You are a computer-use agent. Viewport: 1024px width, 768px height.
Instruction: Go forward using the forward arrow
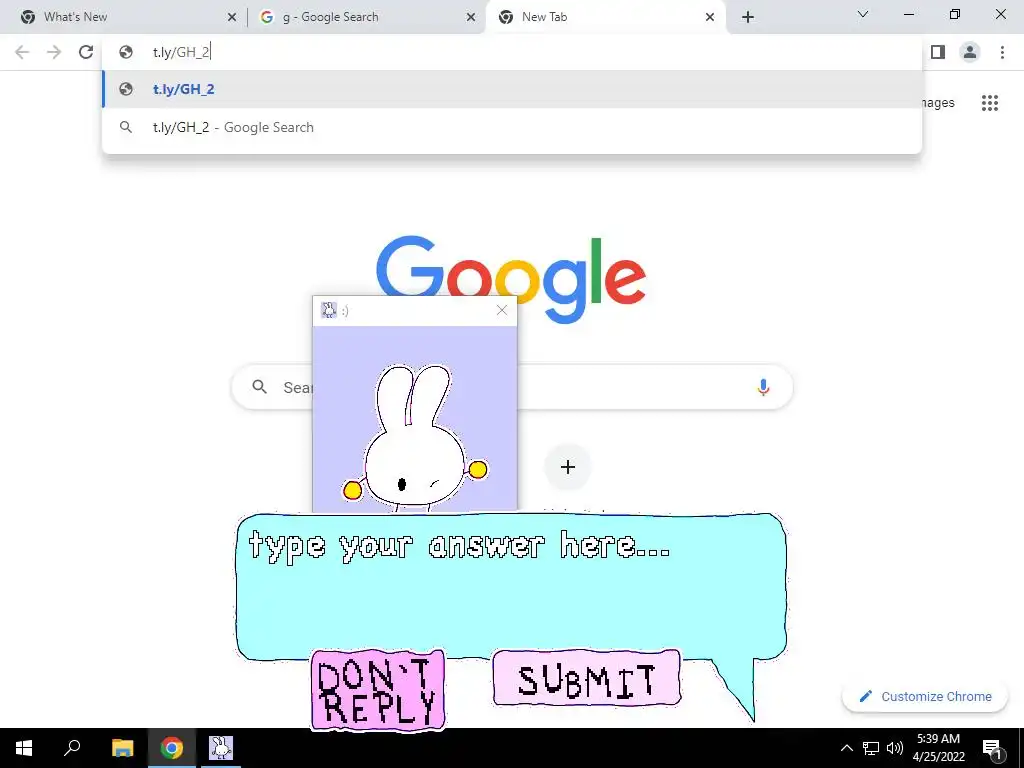[54, 52]
